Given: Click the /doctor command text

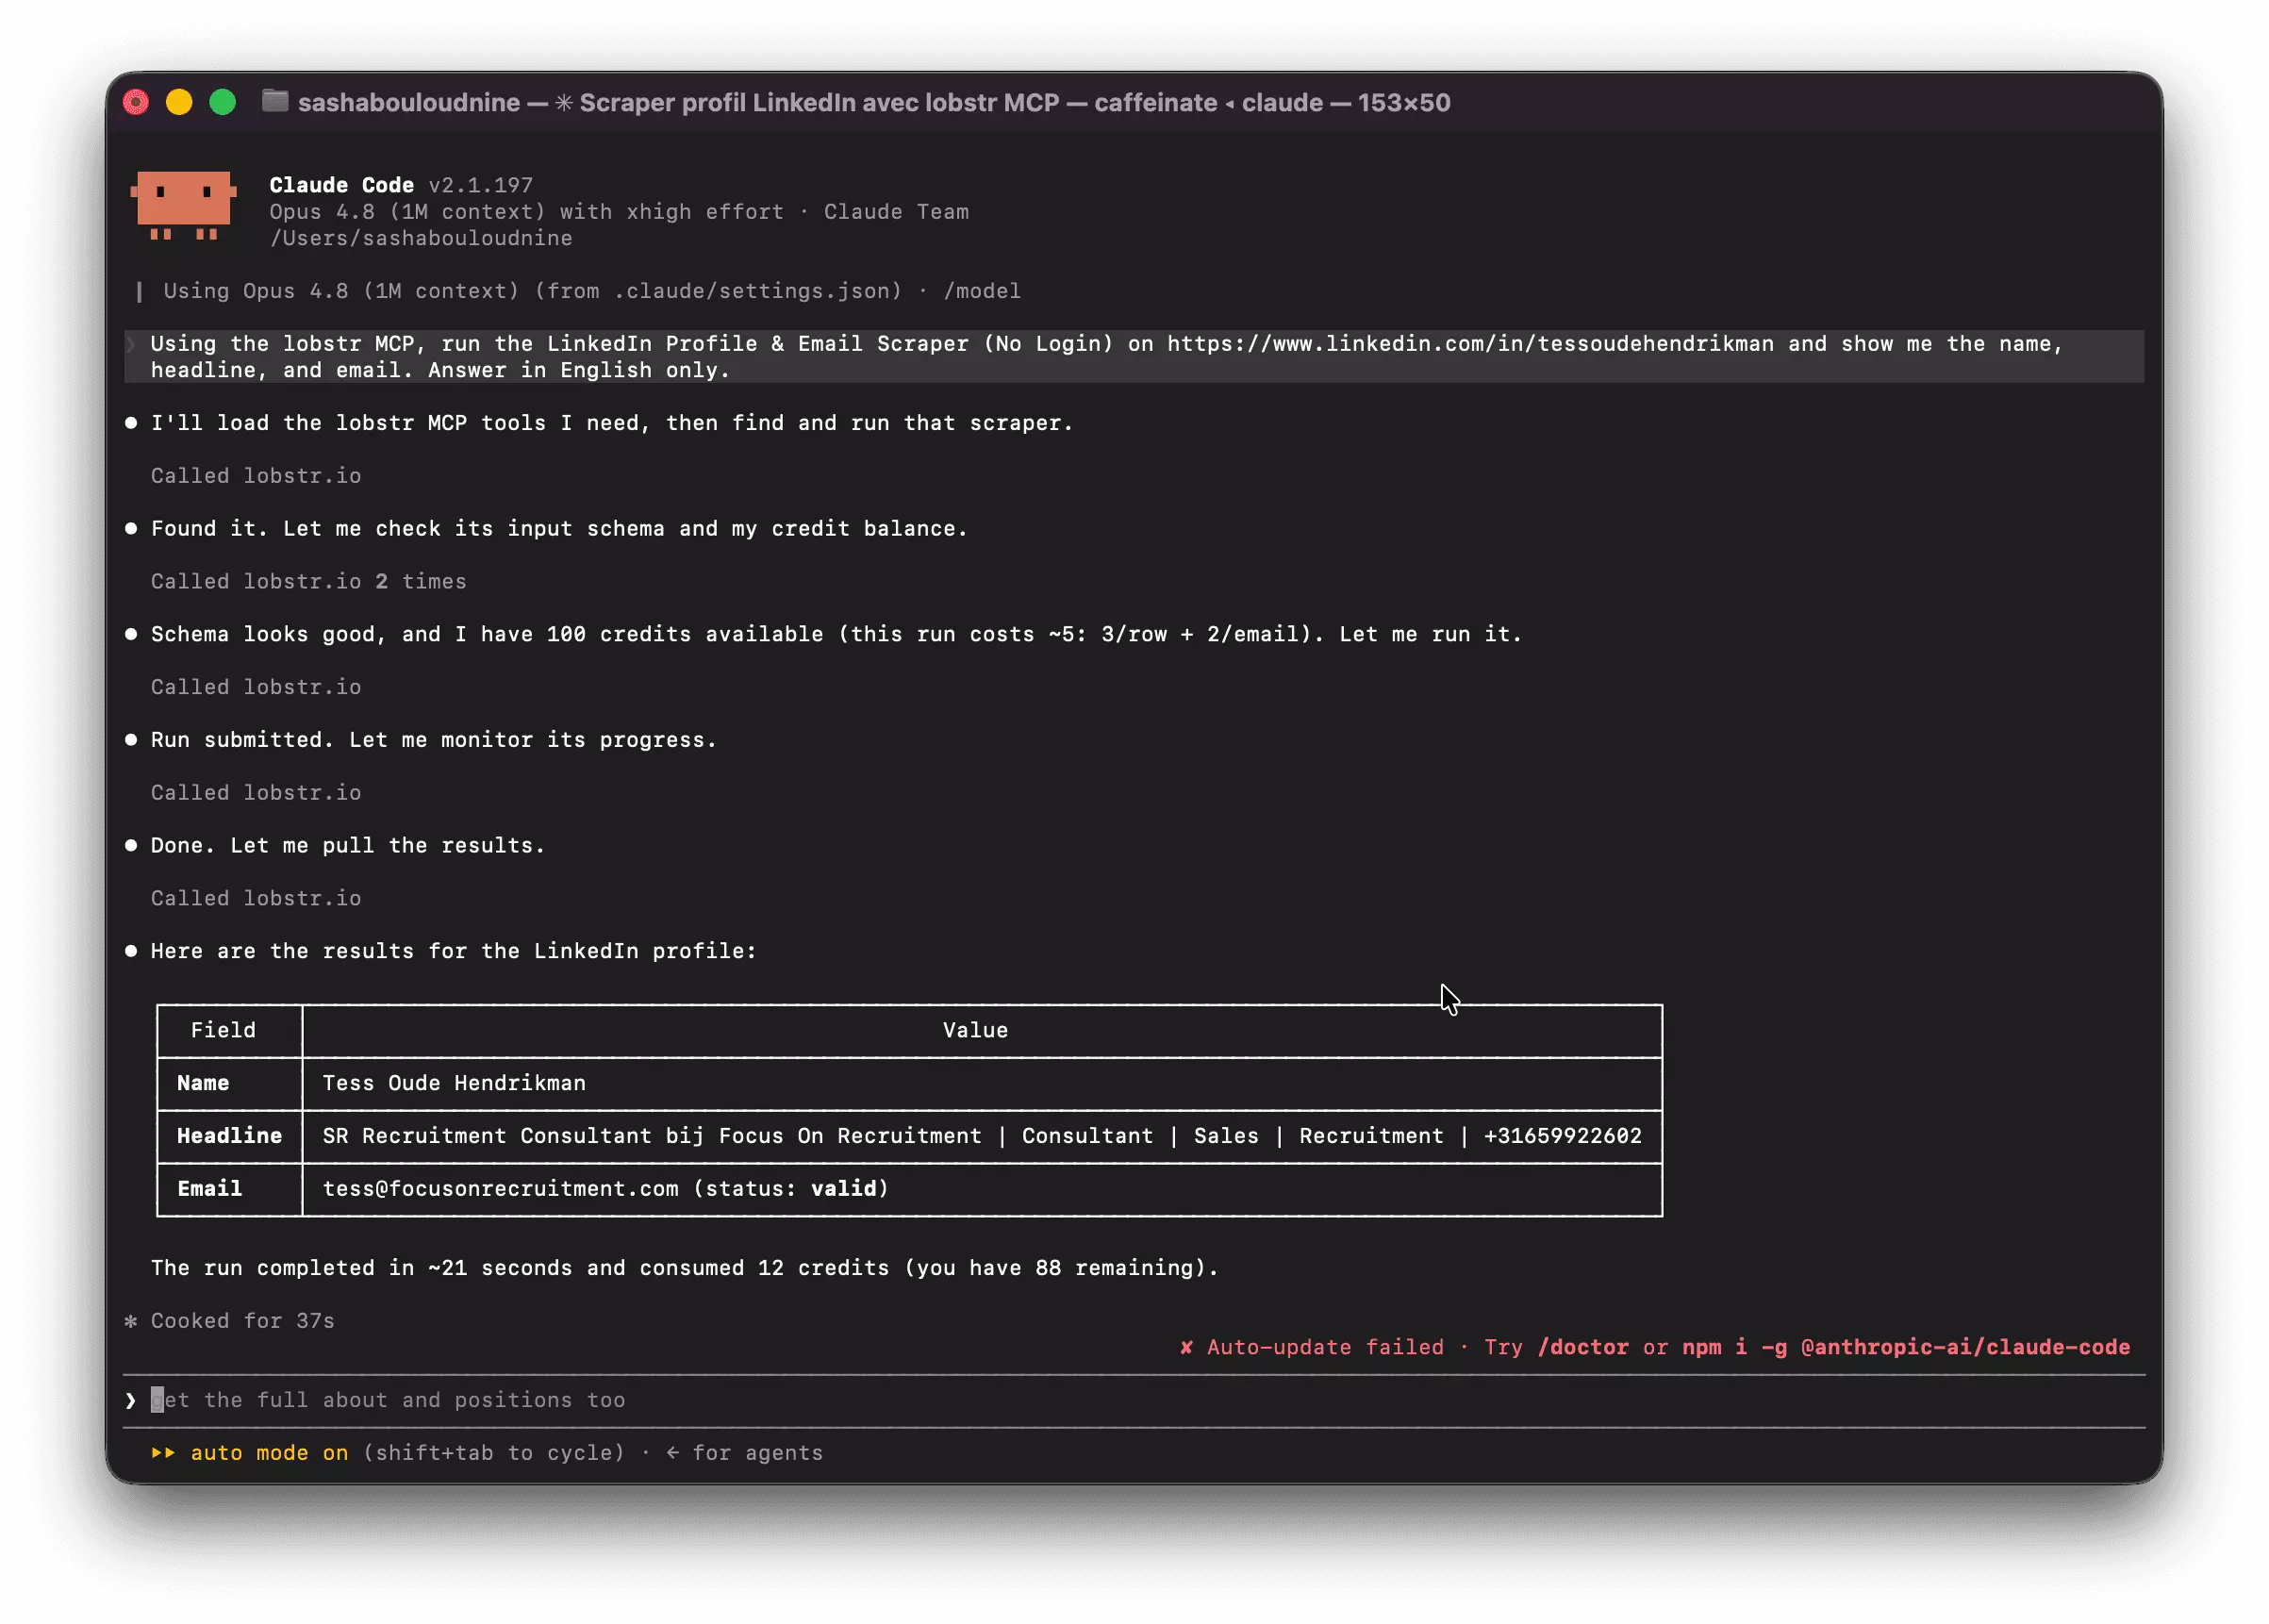Looking at the screenshot, I should [1582, 1347].
